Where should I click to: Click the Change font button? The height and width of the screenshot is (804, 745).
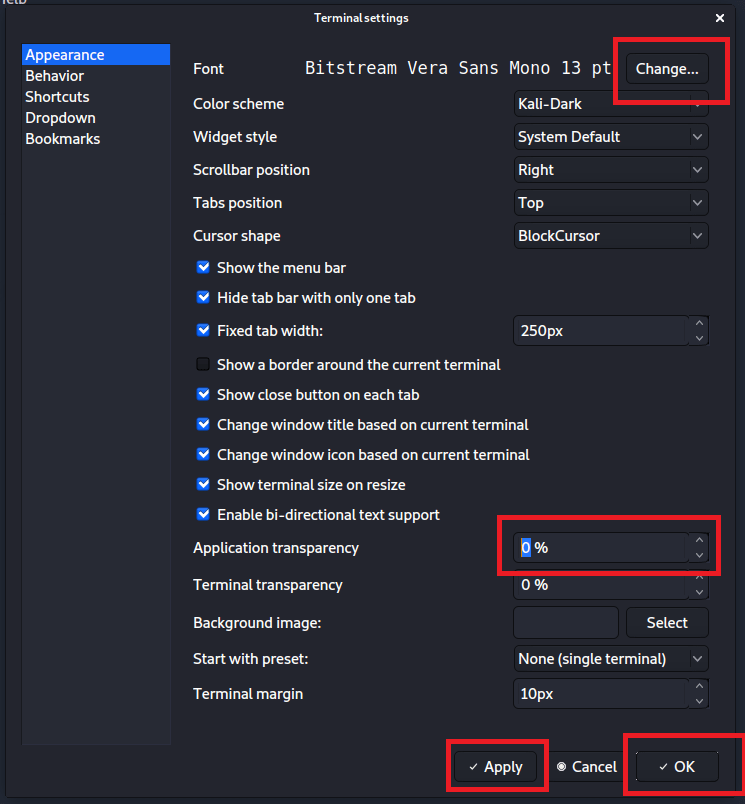(667, 69)
